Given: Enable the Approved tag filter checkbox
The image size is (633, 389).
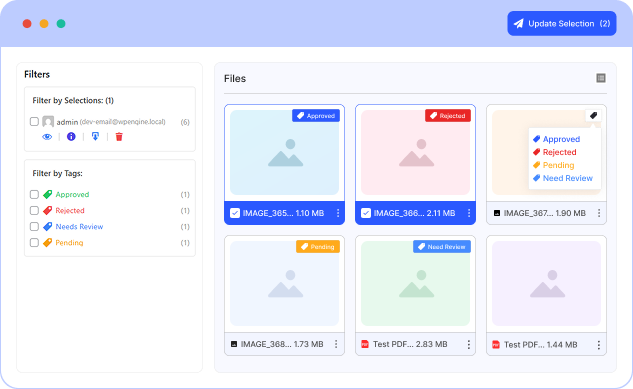Looking at the screenshot, I should click(34, 194).
